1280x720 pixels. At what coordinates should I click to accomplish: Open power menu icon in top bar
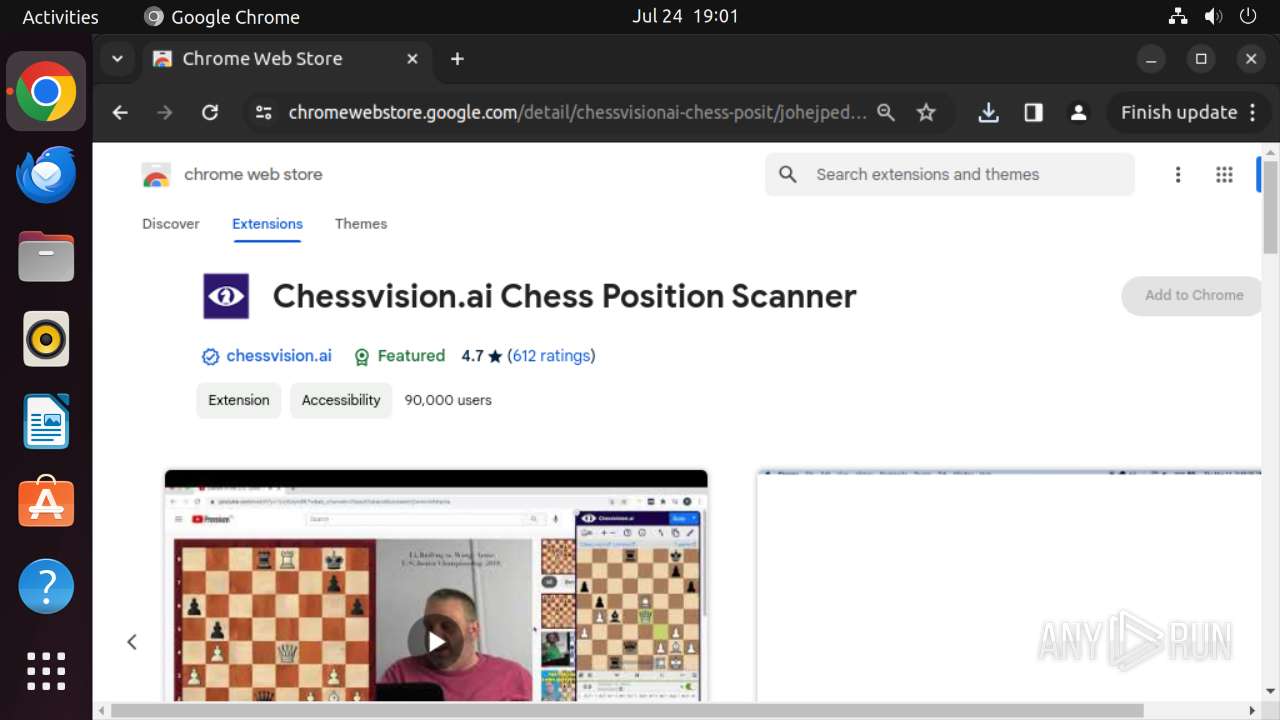[1247, 16]
